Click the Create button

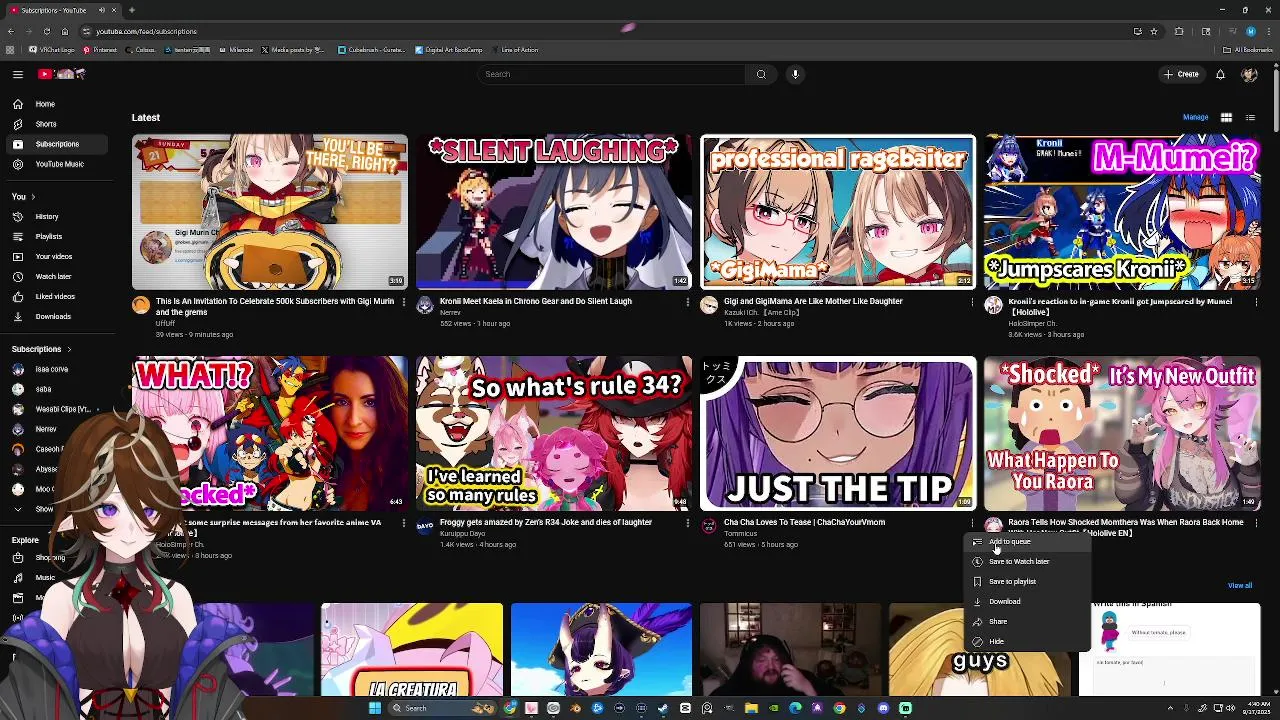[1181, 74]
